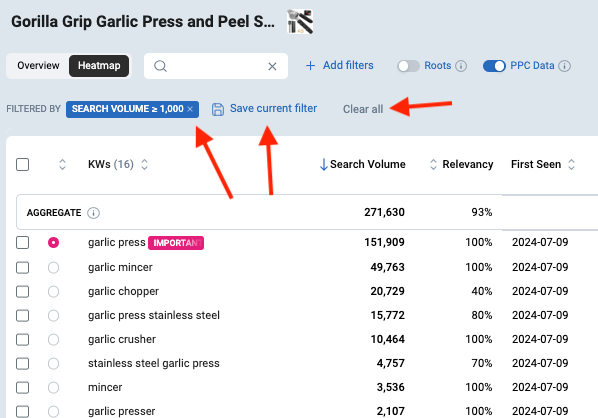Click the Clear all link
The image size is (598, 418).
click(363, 109)
